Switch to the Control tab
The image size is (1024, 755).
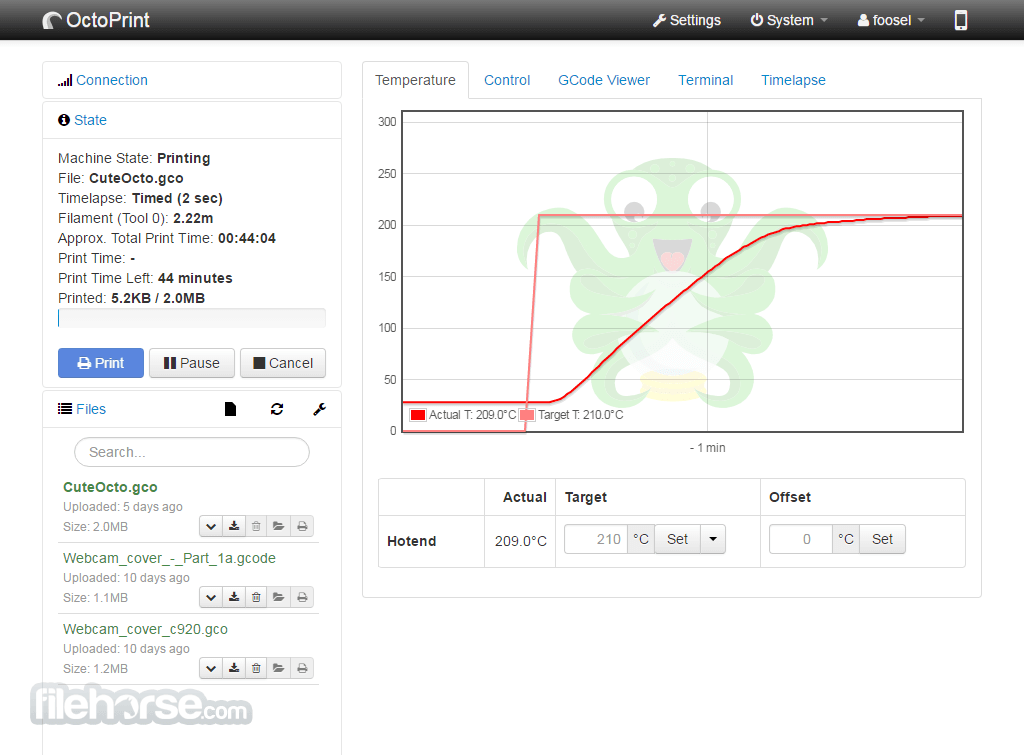click(507, 80)
